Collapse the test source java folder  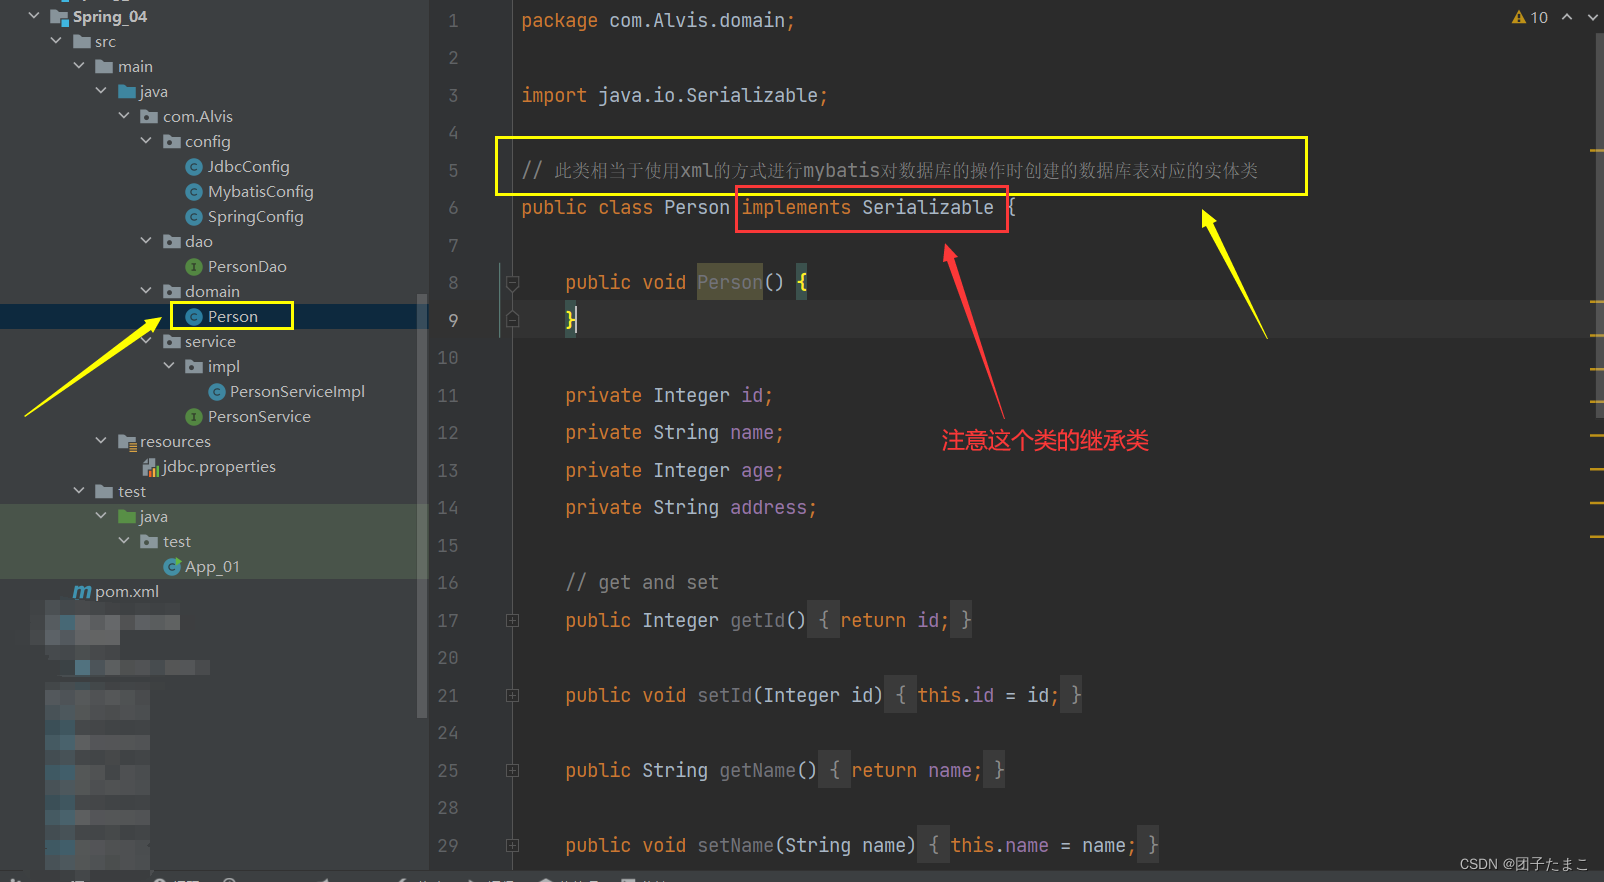click(x=101, y=516)
